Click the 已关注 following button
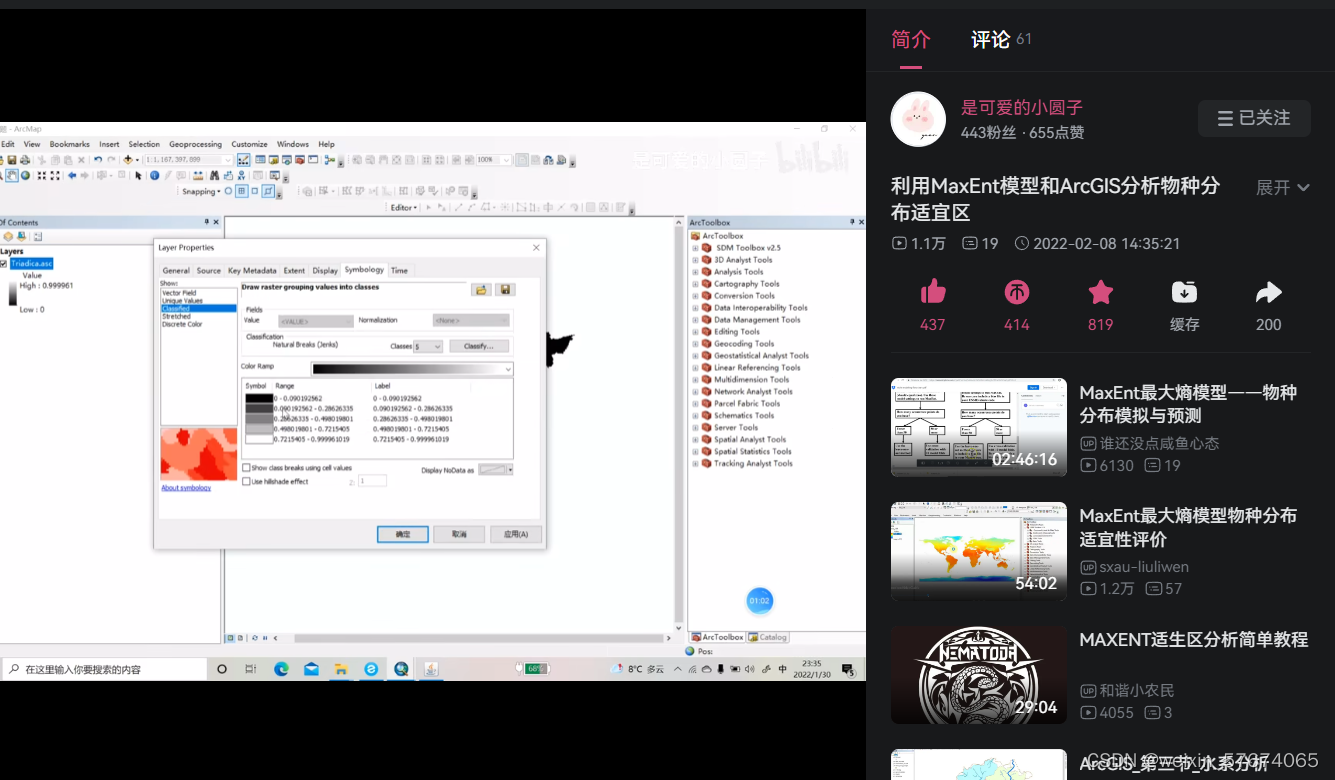 pos(1254,118)
